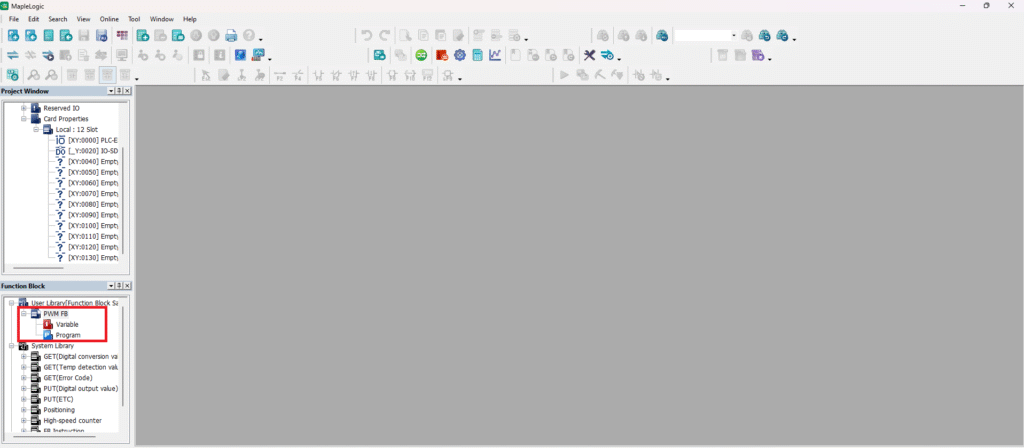Expand the High-speed counter node
The width and height of the screenshot is (1024, 448).
coord(24,421)
